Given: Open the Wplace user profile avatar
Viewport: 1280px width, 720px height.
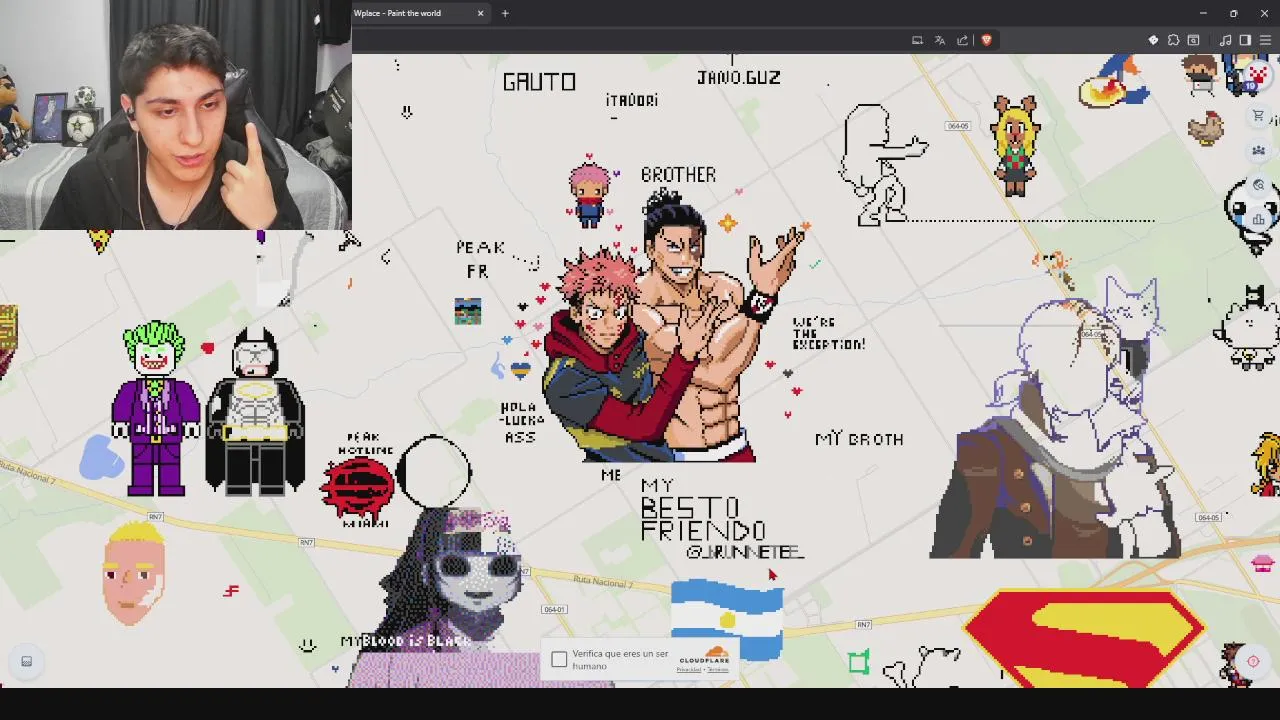Looking at the screenshot, I should 1258,76.
